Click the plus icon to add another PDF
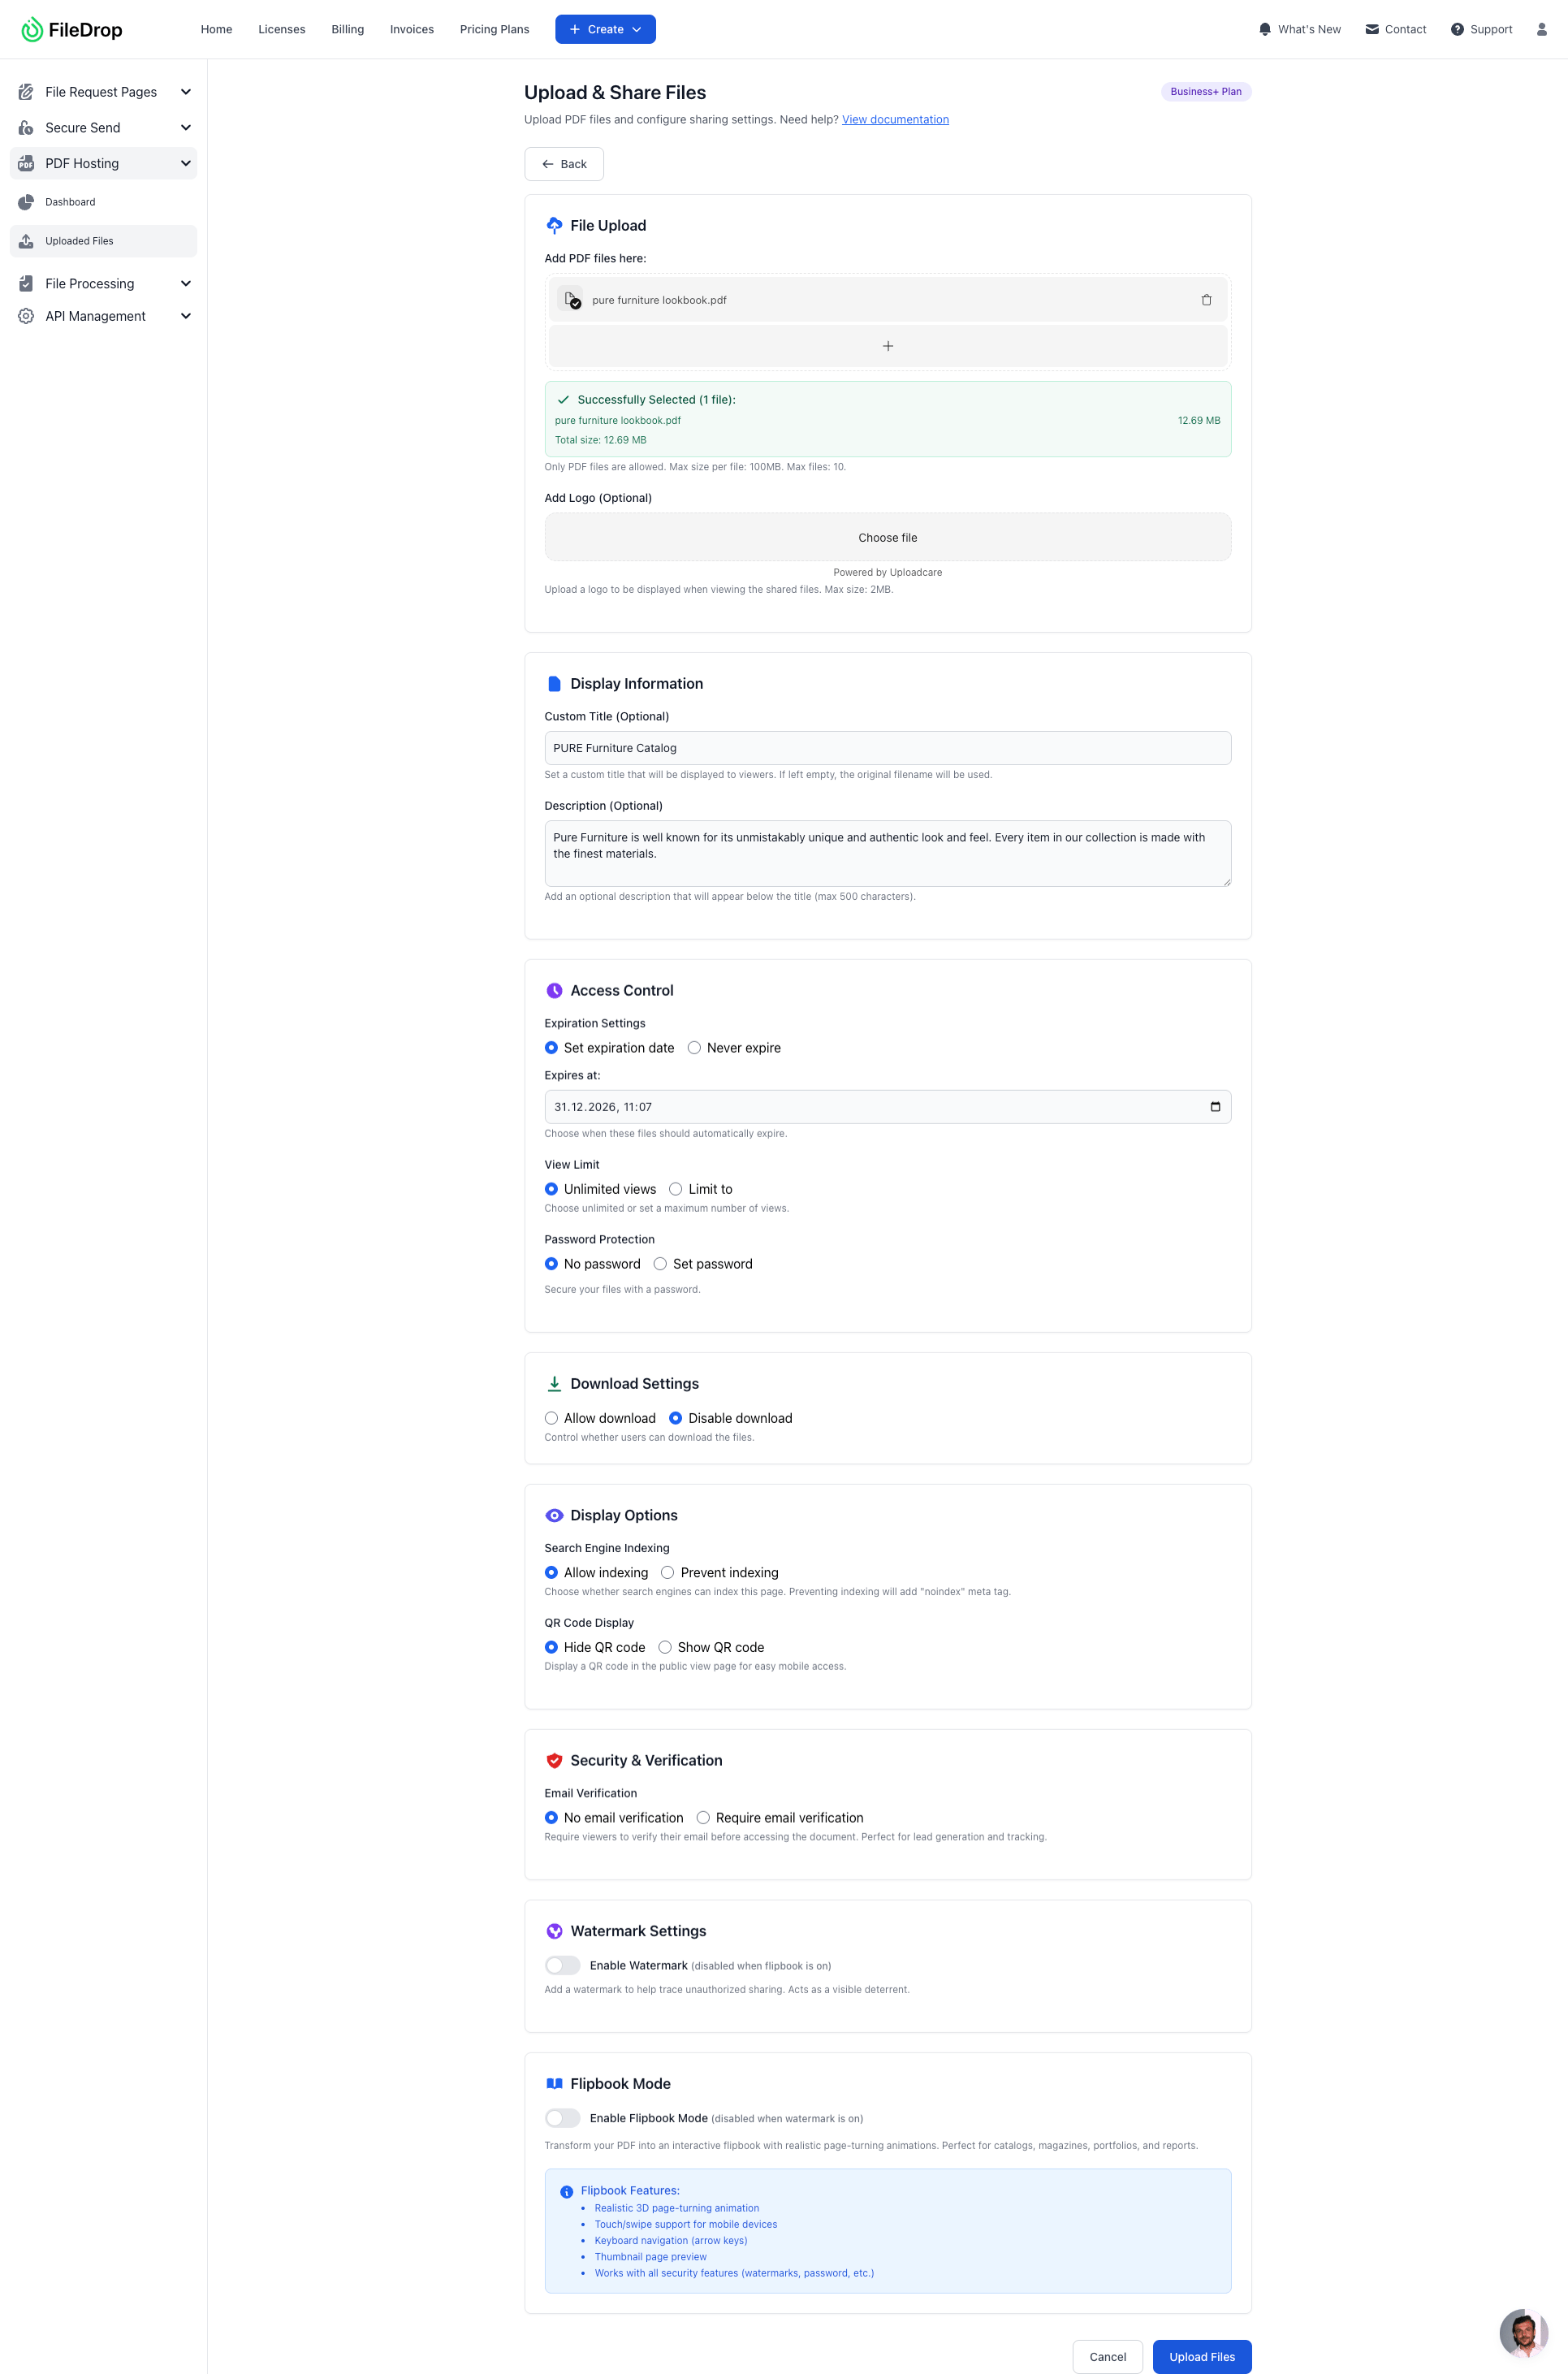 click(x=887, y=346)
